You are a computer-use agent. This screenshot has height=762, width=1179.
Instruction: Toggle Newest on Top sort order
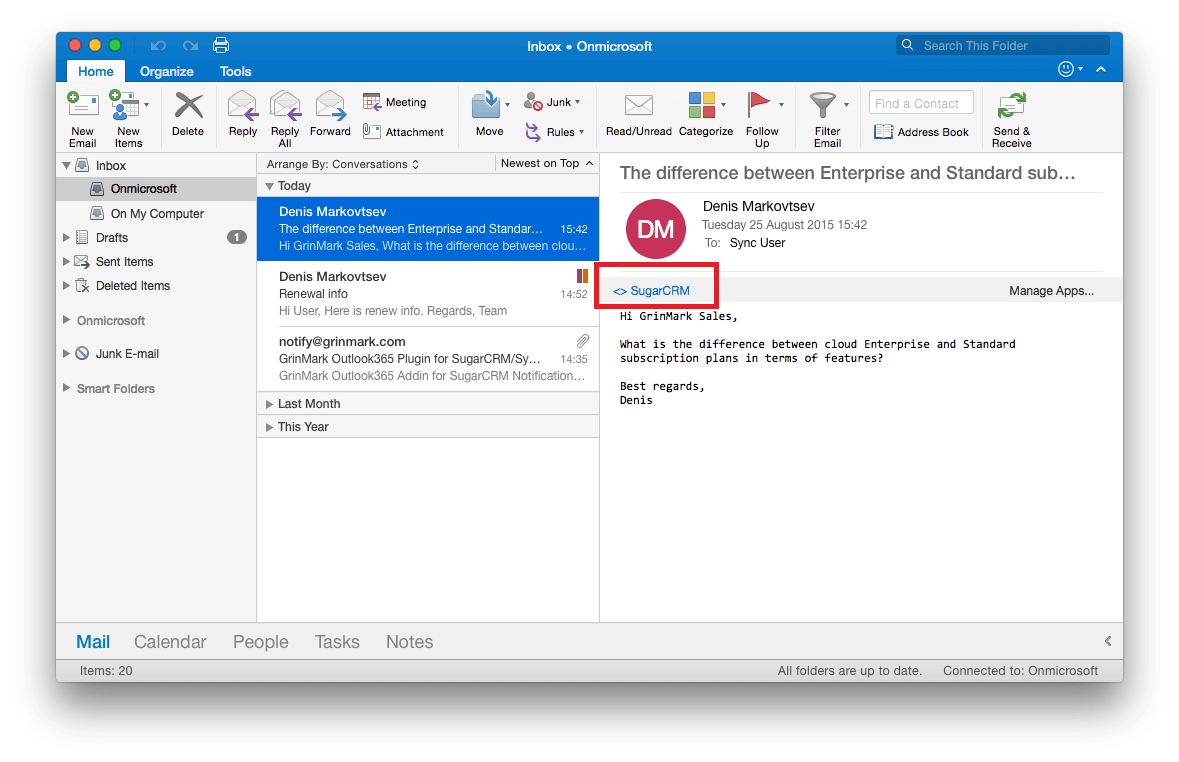pyautogui.click(x=546, y=163)
